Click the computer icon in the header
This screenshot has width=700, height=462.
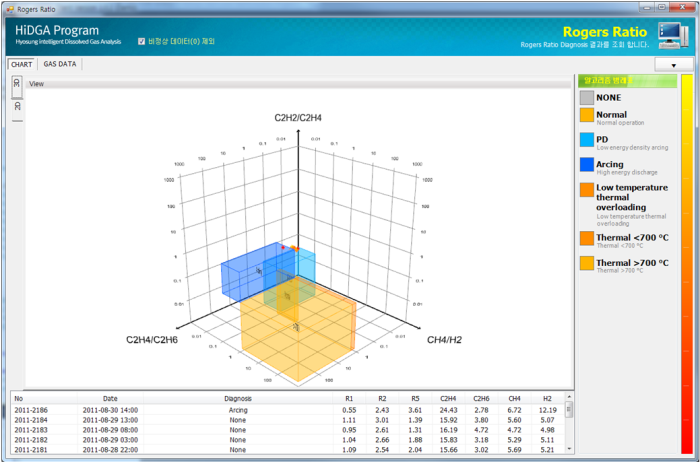point(673,35)
